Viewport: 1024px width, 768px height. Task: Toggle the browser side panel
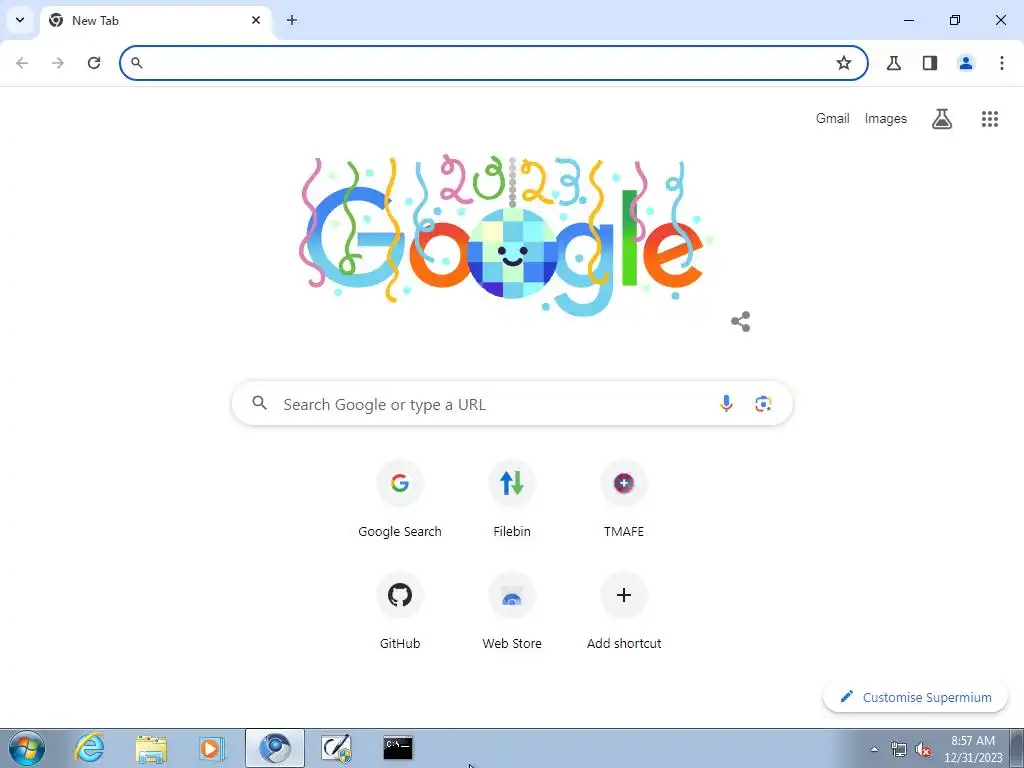point(930,63)
